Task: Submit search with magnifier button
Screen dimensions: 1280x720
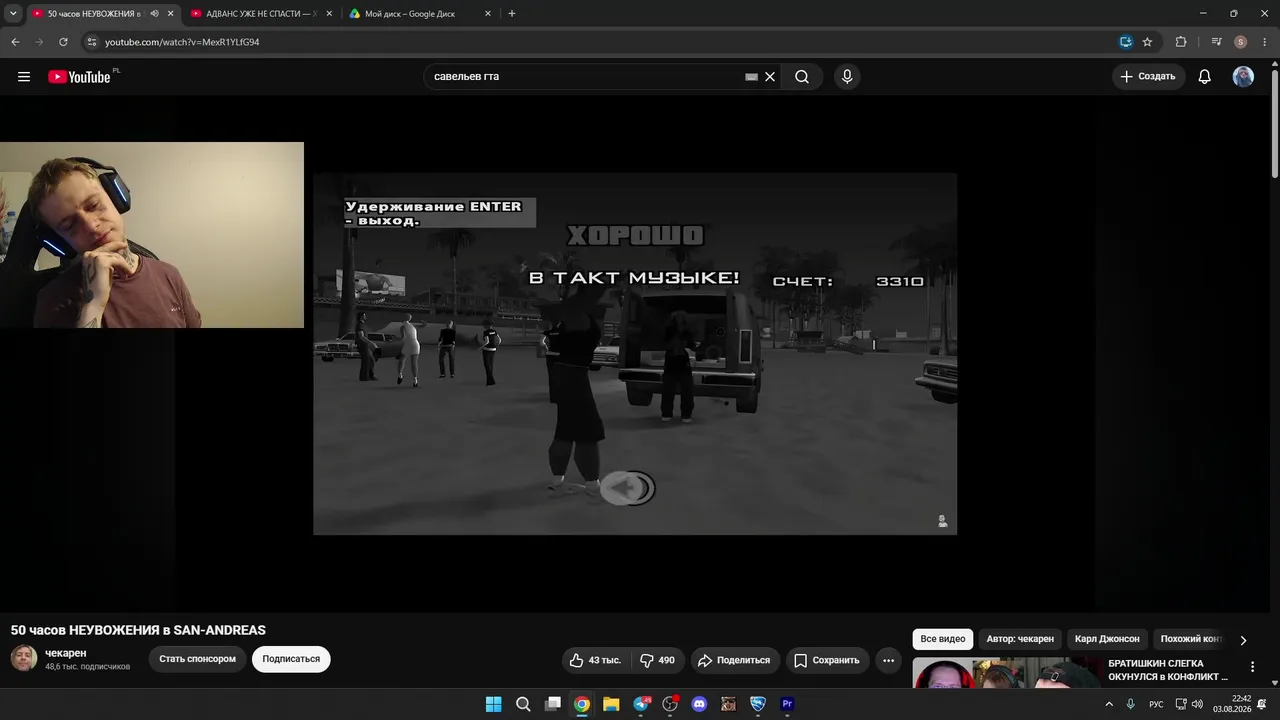Action: 802,77
